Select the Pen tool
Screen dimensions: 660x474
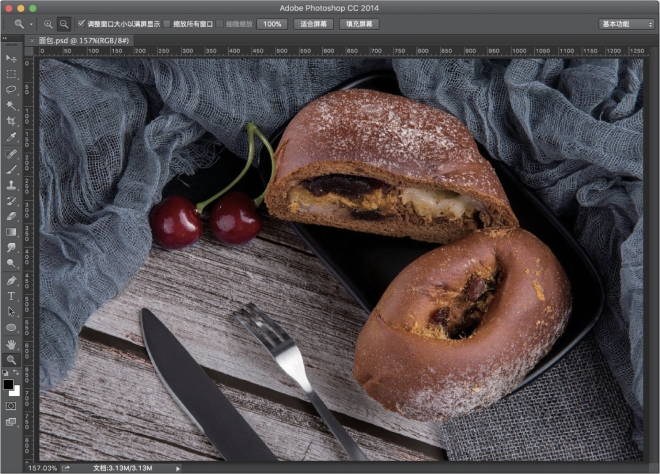tap(11, 280)
